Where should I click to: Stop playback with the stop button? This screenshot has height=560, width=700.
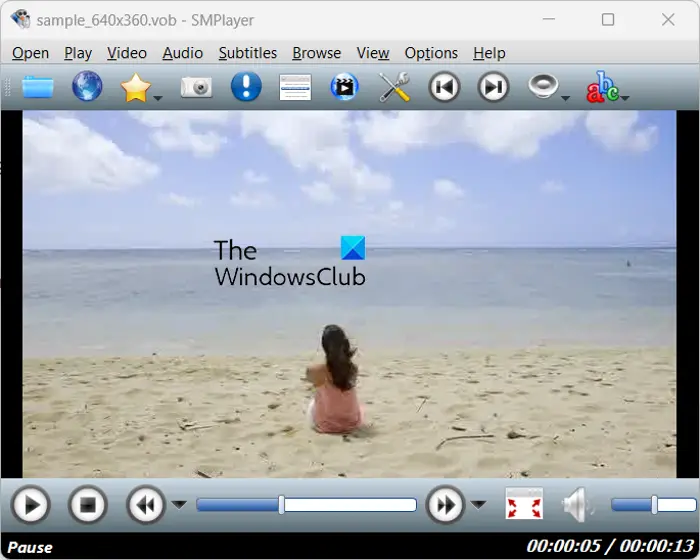pyautogui.click(x=88, y=505)
